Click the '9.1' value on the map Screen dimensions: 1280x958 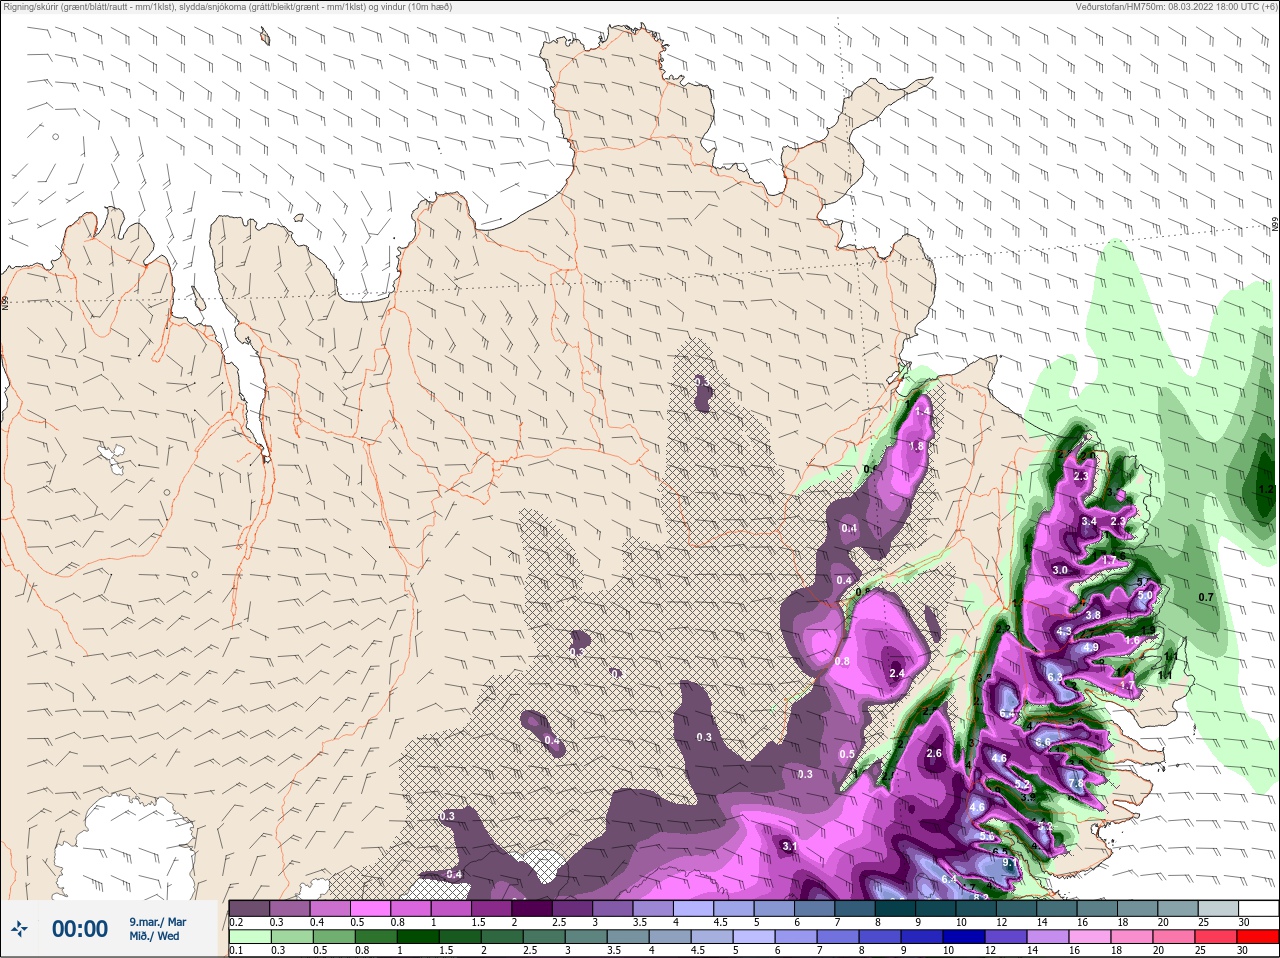point(1010,862)
